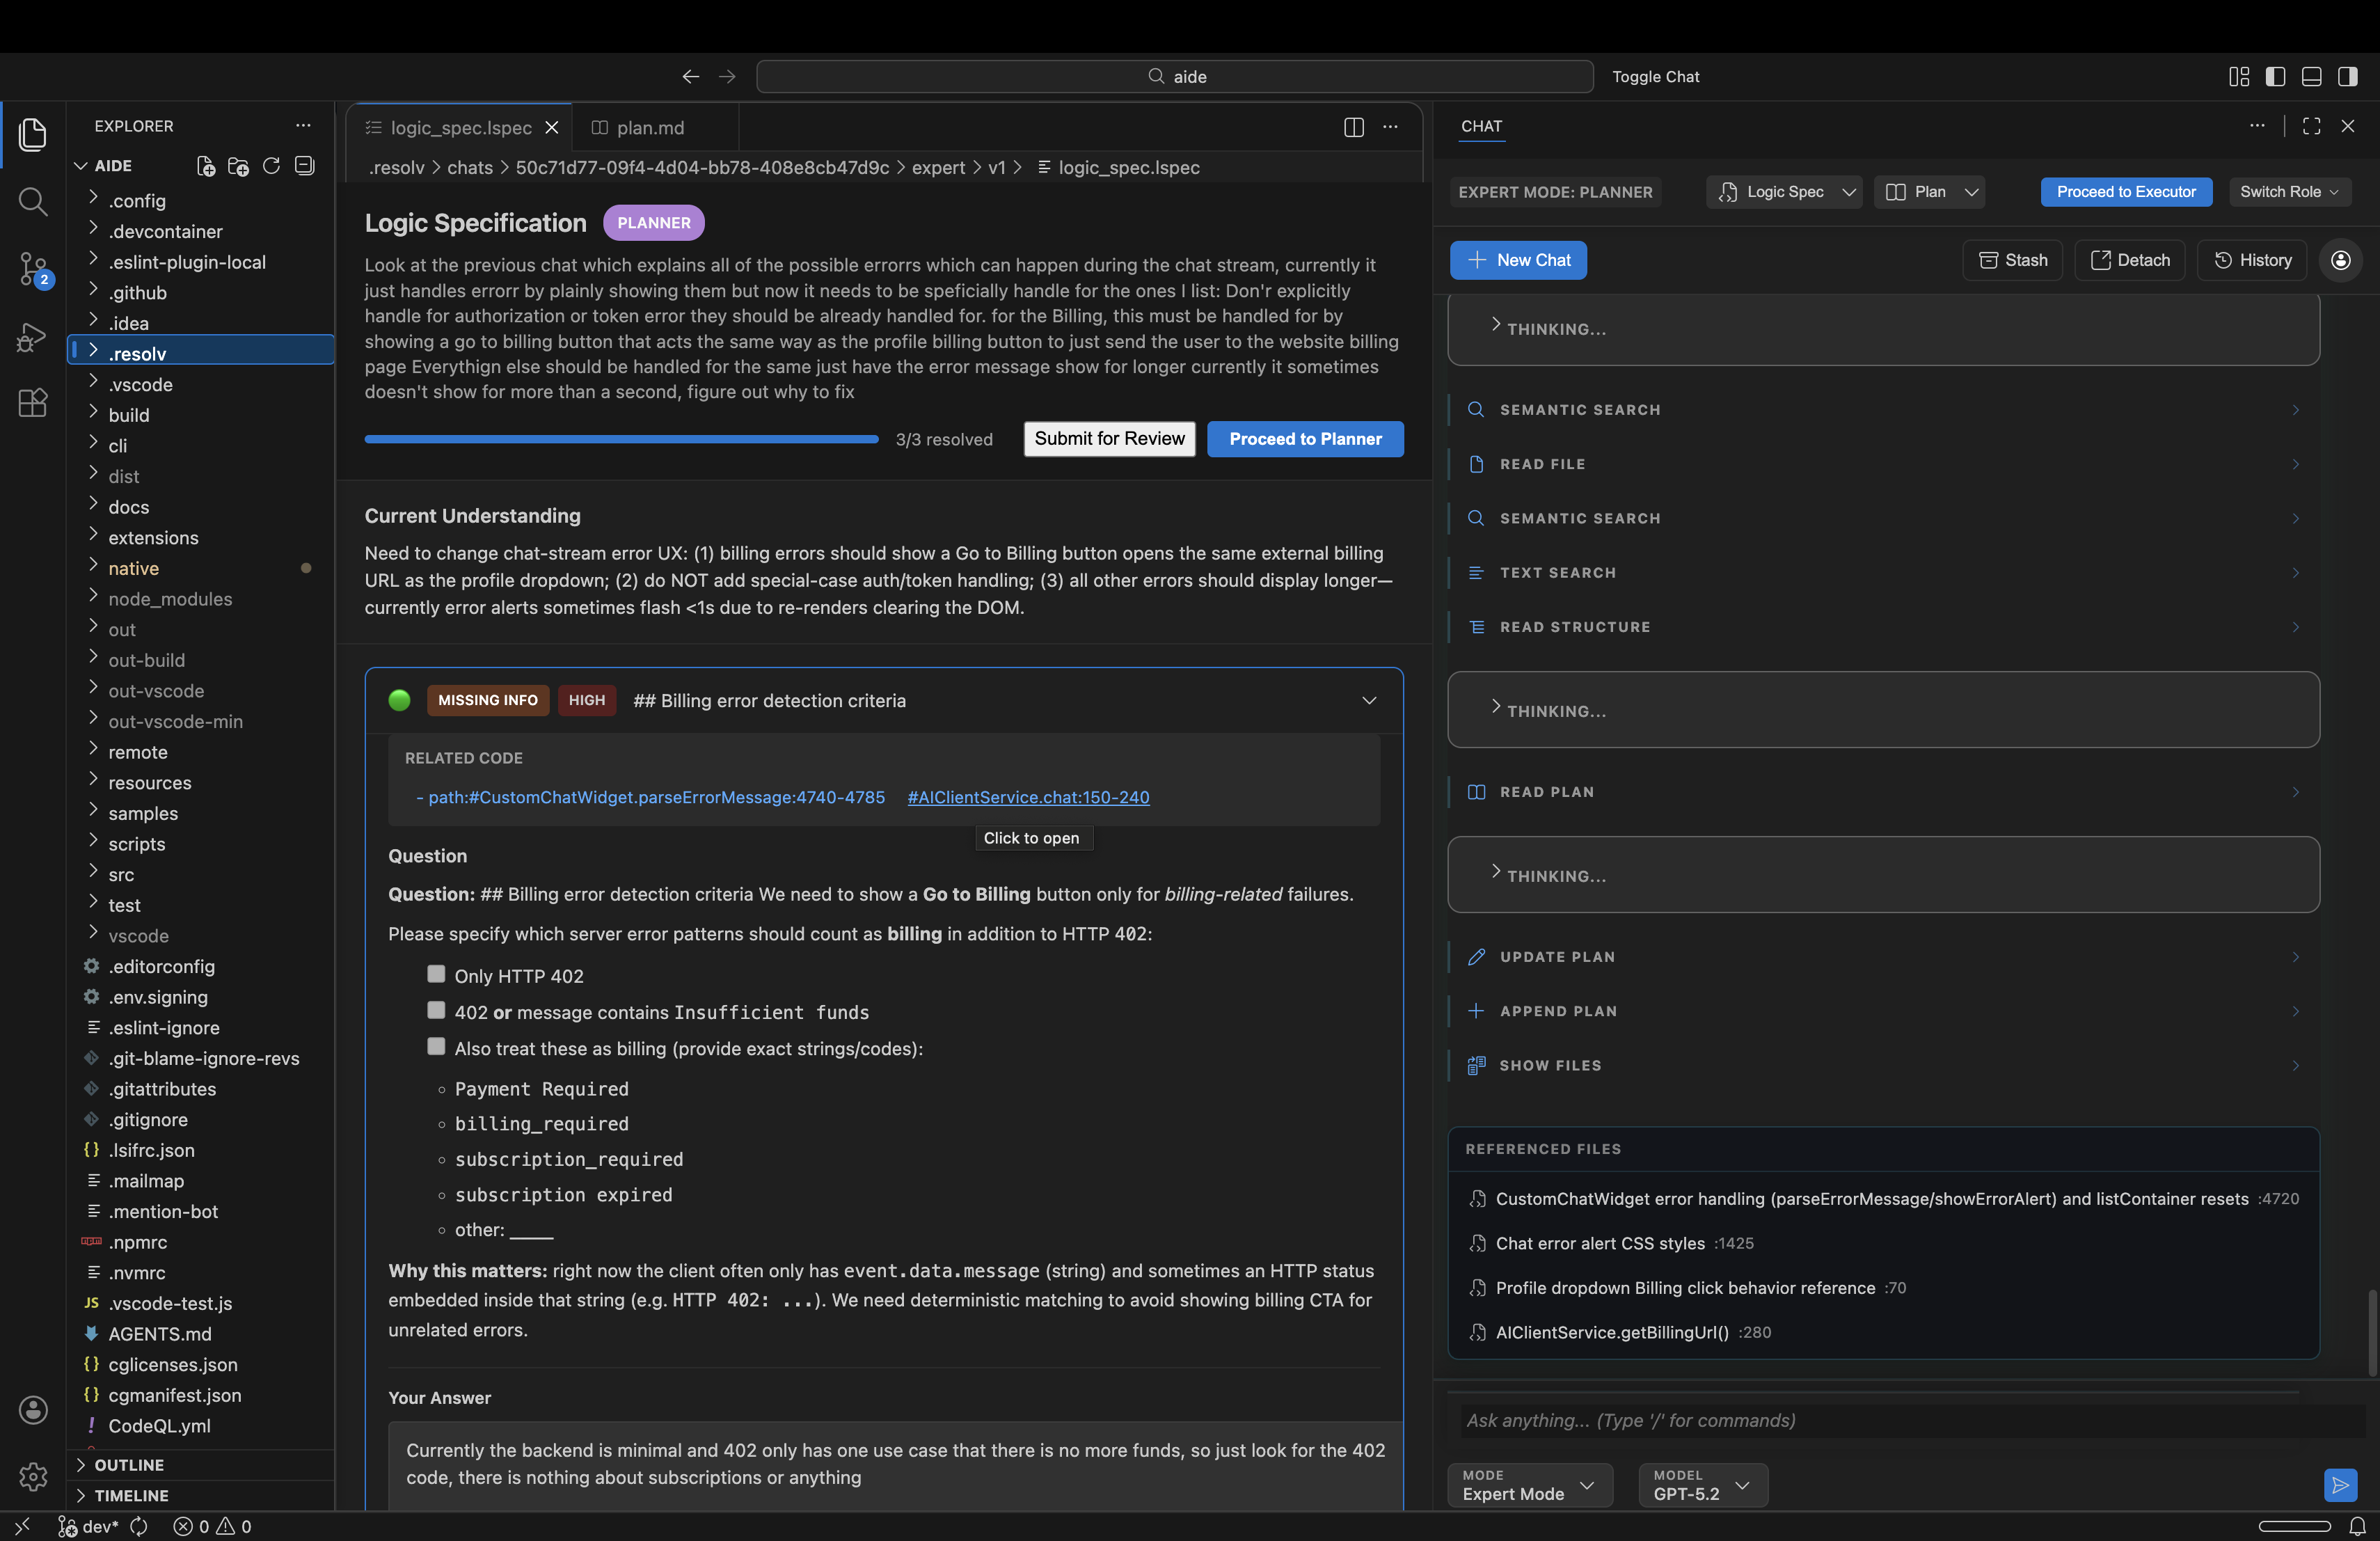The width and height of the screenshot is (2380, 1541).
Task: Expand the src folder in Explorer
Action: [120, 874]
